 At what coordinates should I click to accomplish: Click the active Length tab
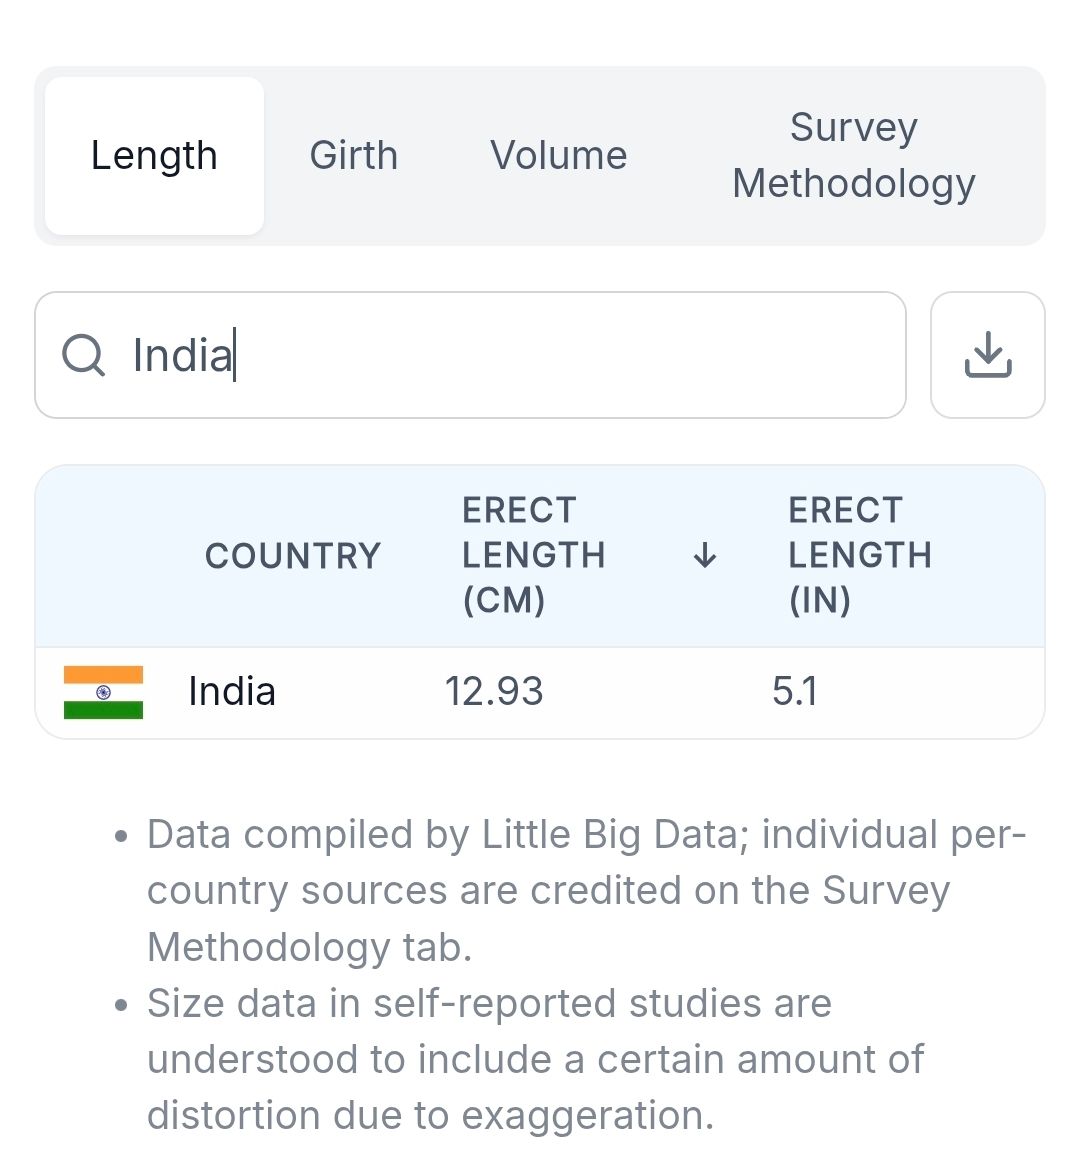(154, 156)
